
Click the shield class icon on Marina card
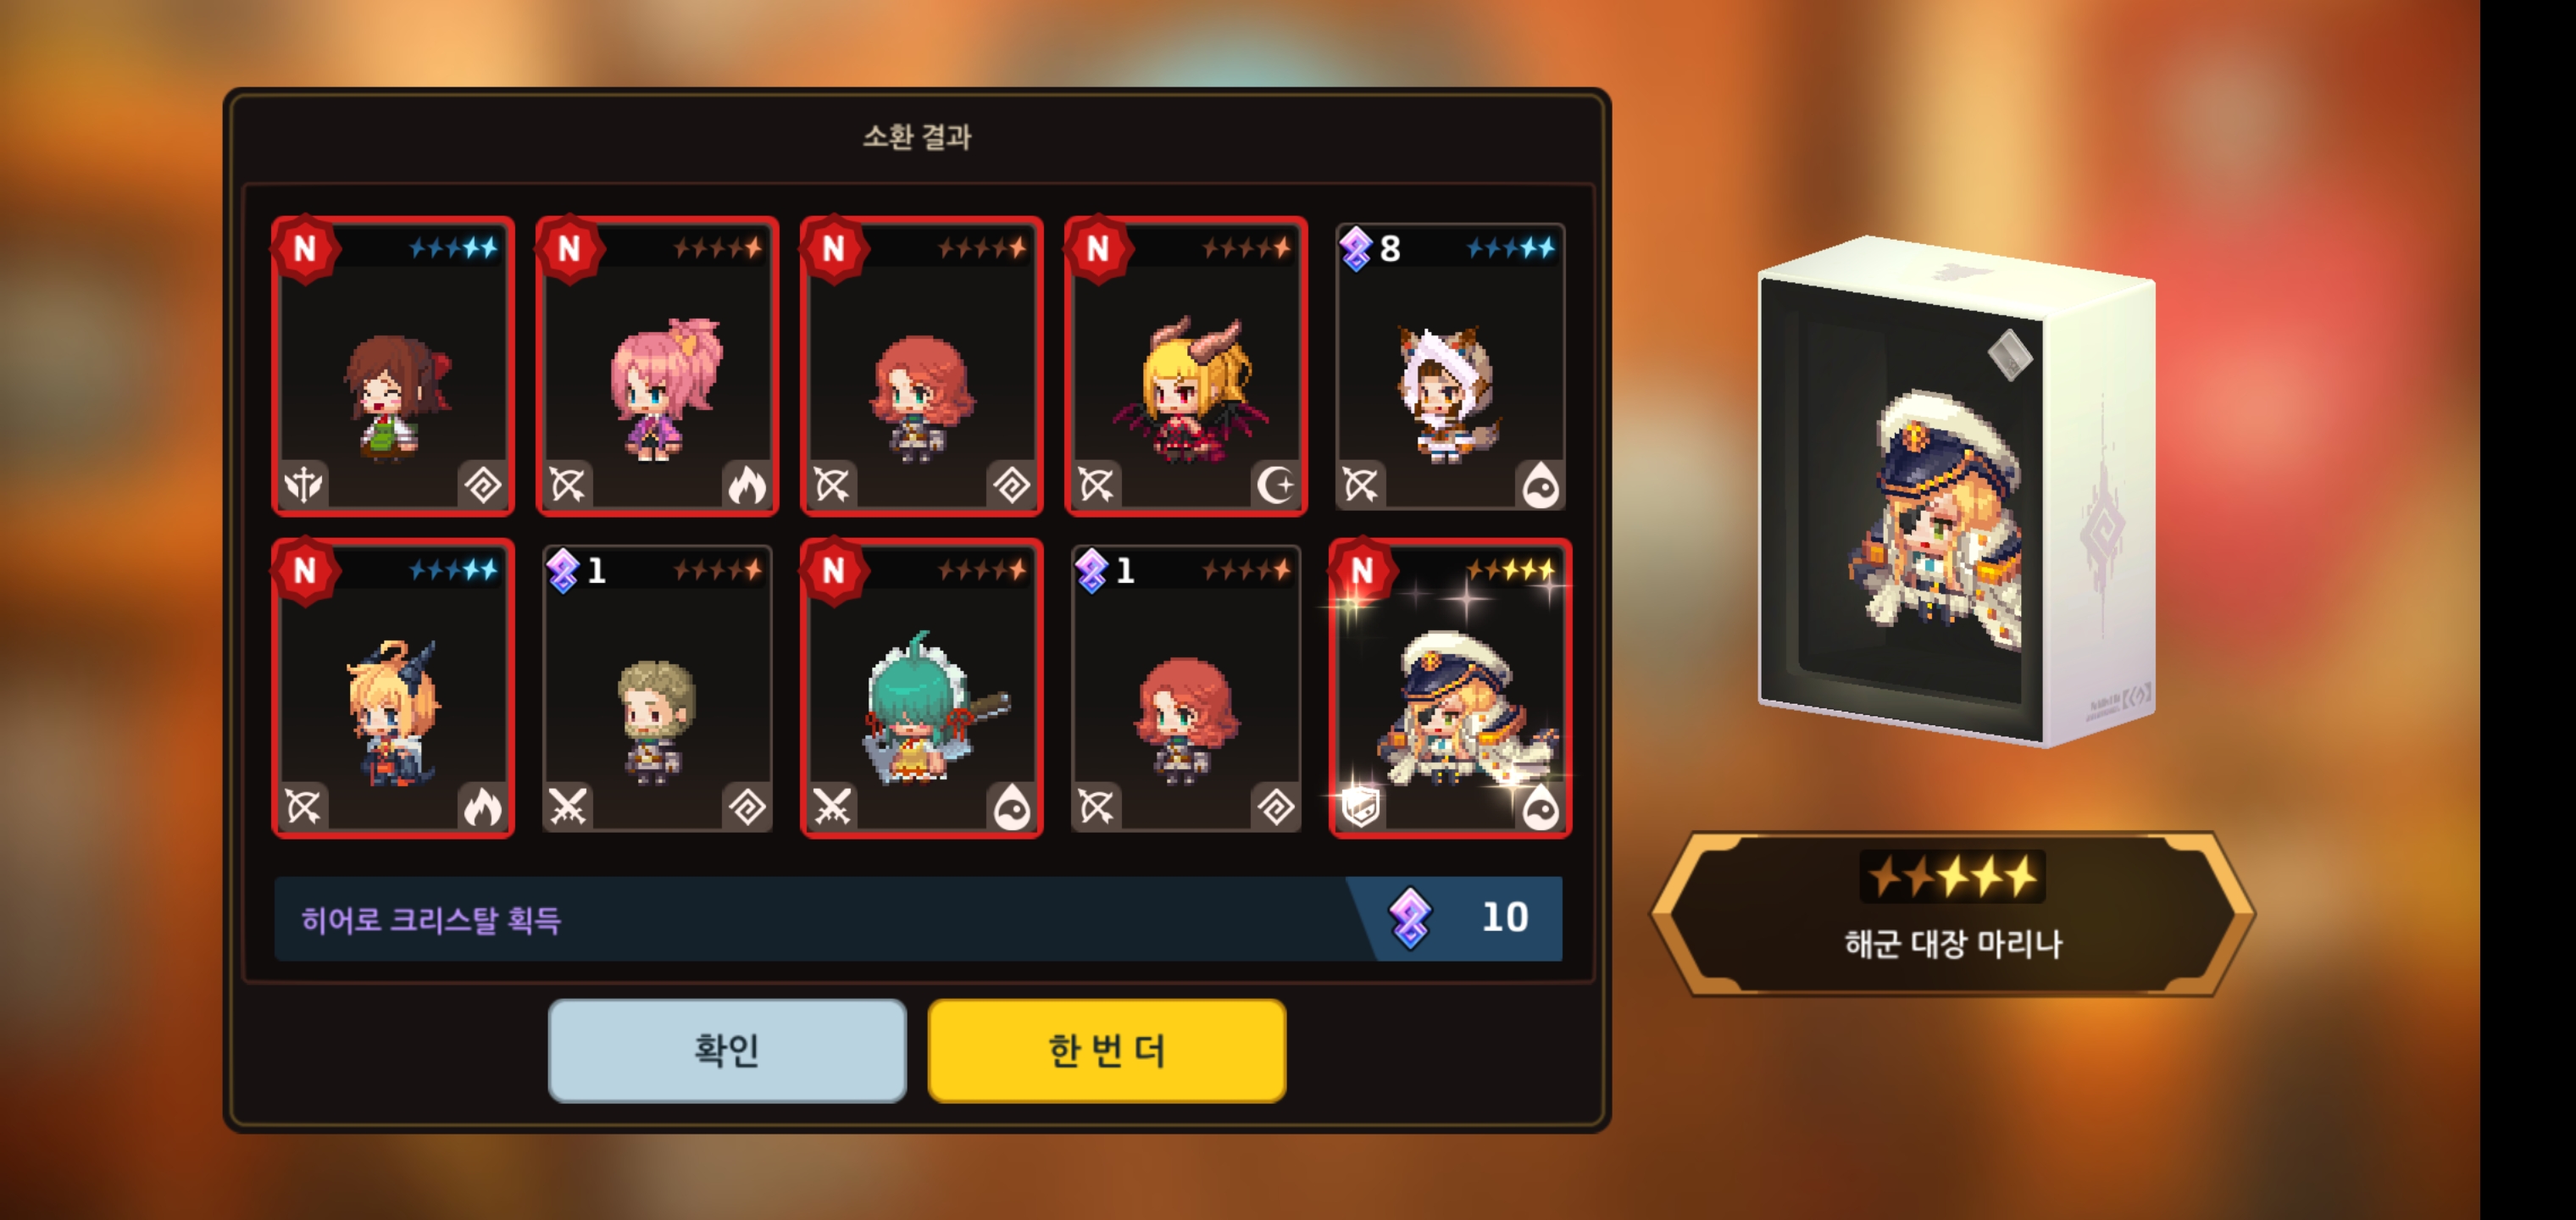click(1361, 807)
